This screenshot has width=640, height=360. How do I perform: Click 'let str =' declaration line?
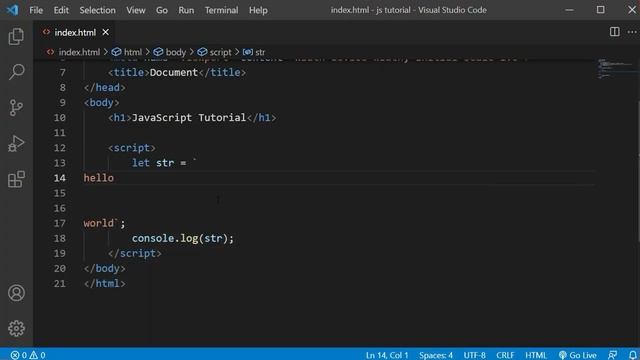[x=164, y=163]
